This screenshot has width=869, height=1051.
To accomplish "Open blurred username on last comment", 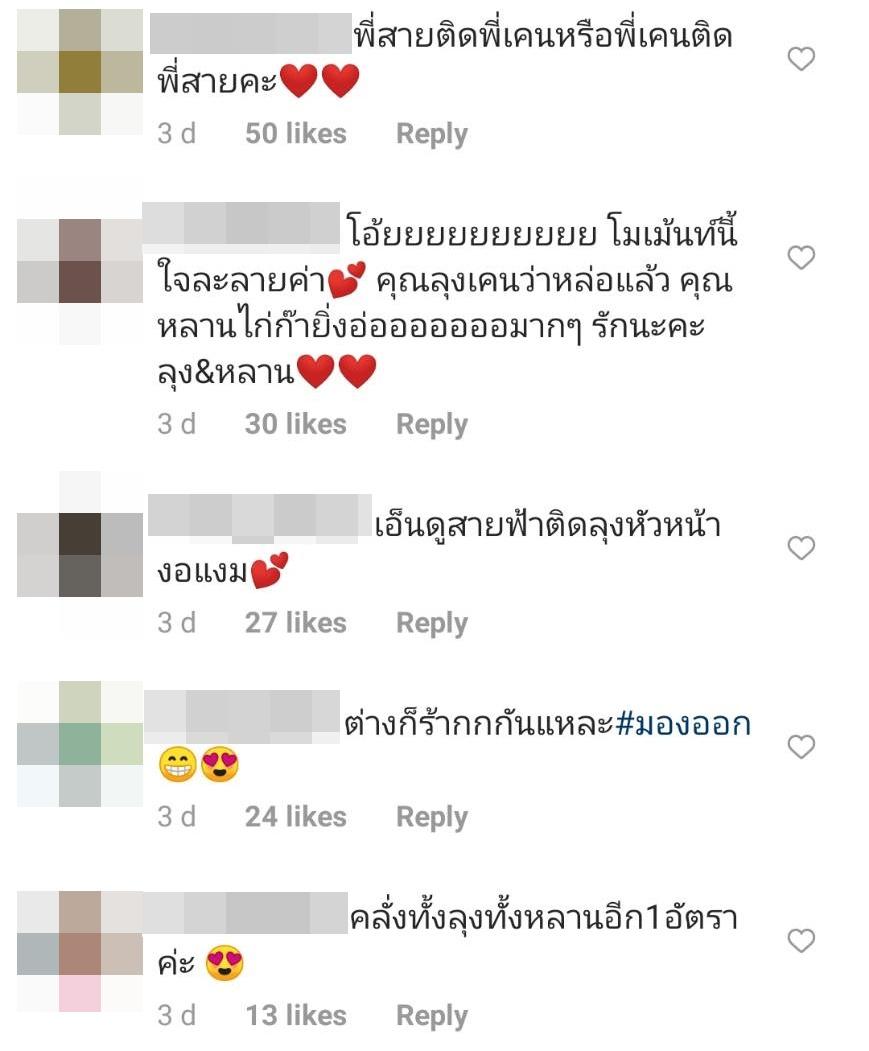I will [x=245, y=913].
